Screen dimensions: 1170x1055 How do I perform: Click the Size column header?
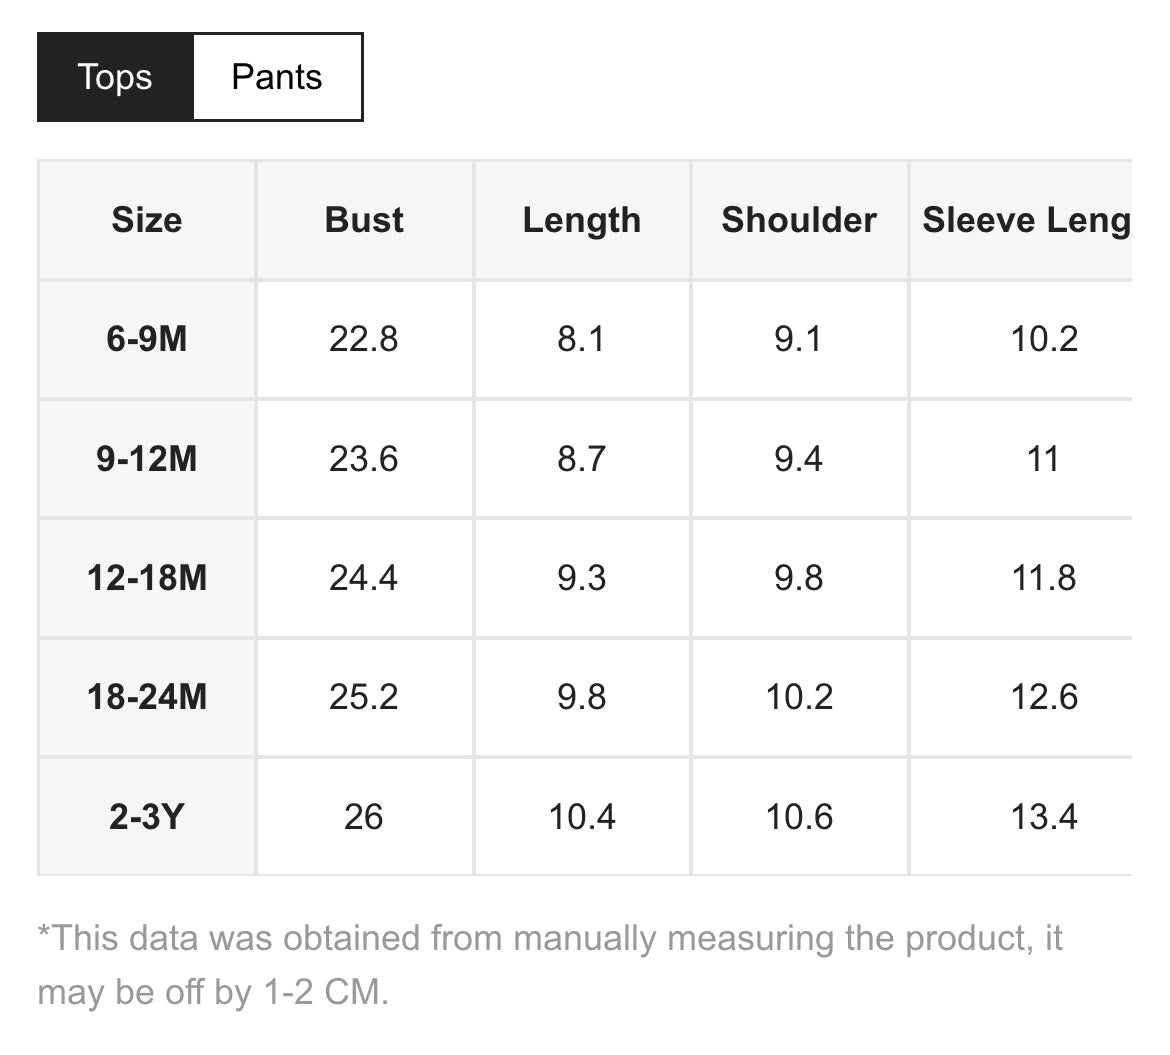coord(147,220)
